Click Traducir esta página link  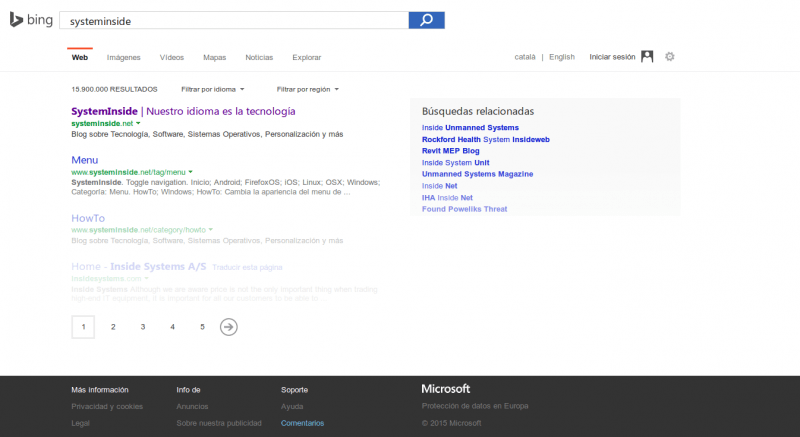pos(247,267)
